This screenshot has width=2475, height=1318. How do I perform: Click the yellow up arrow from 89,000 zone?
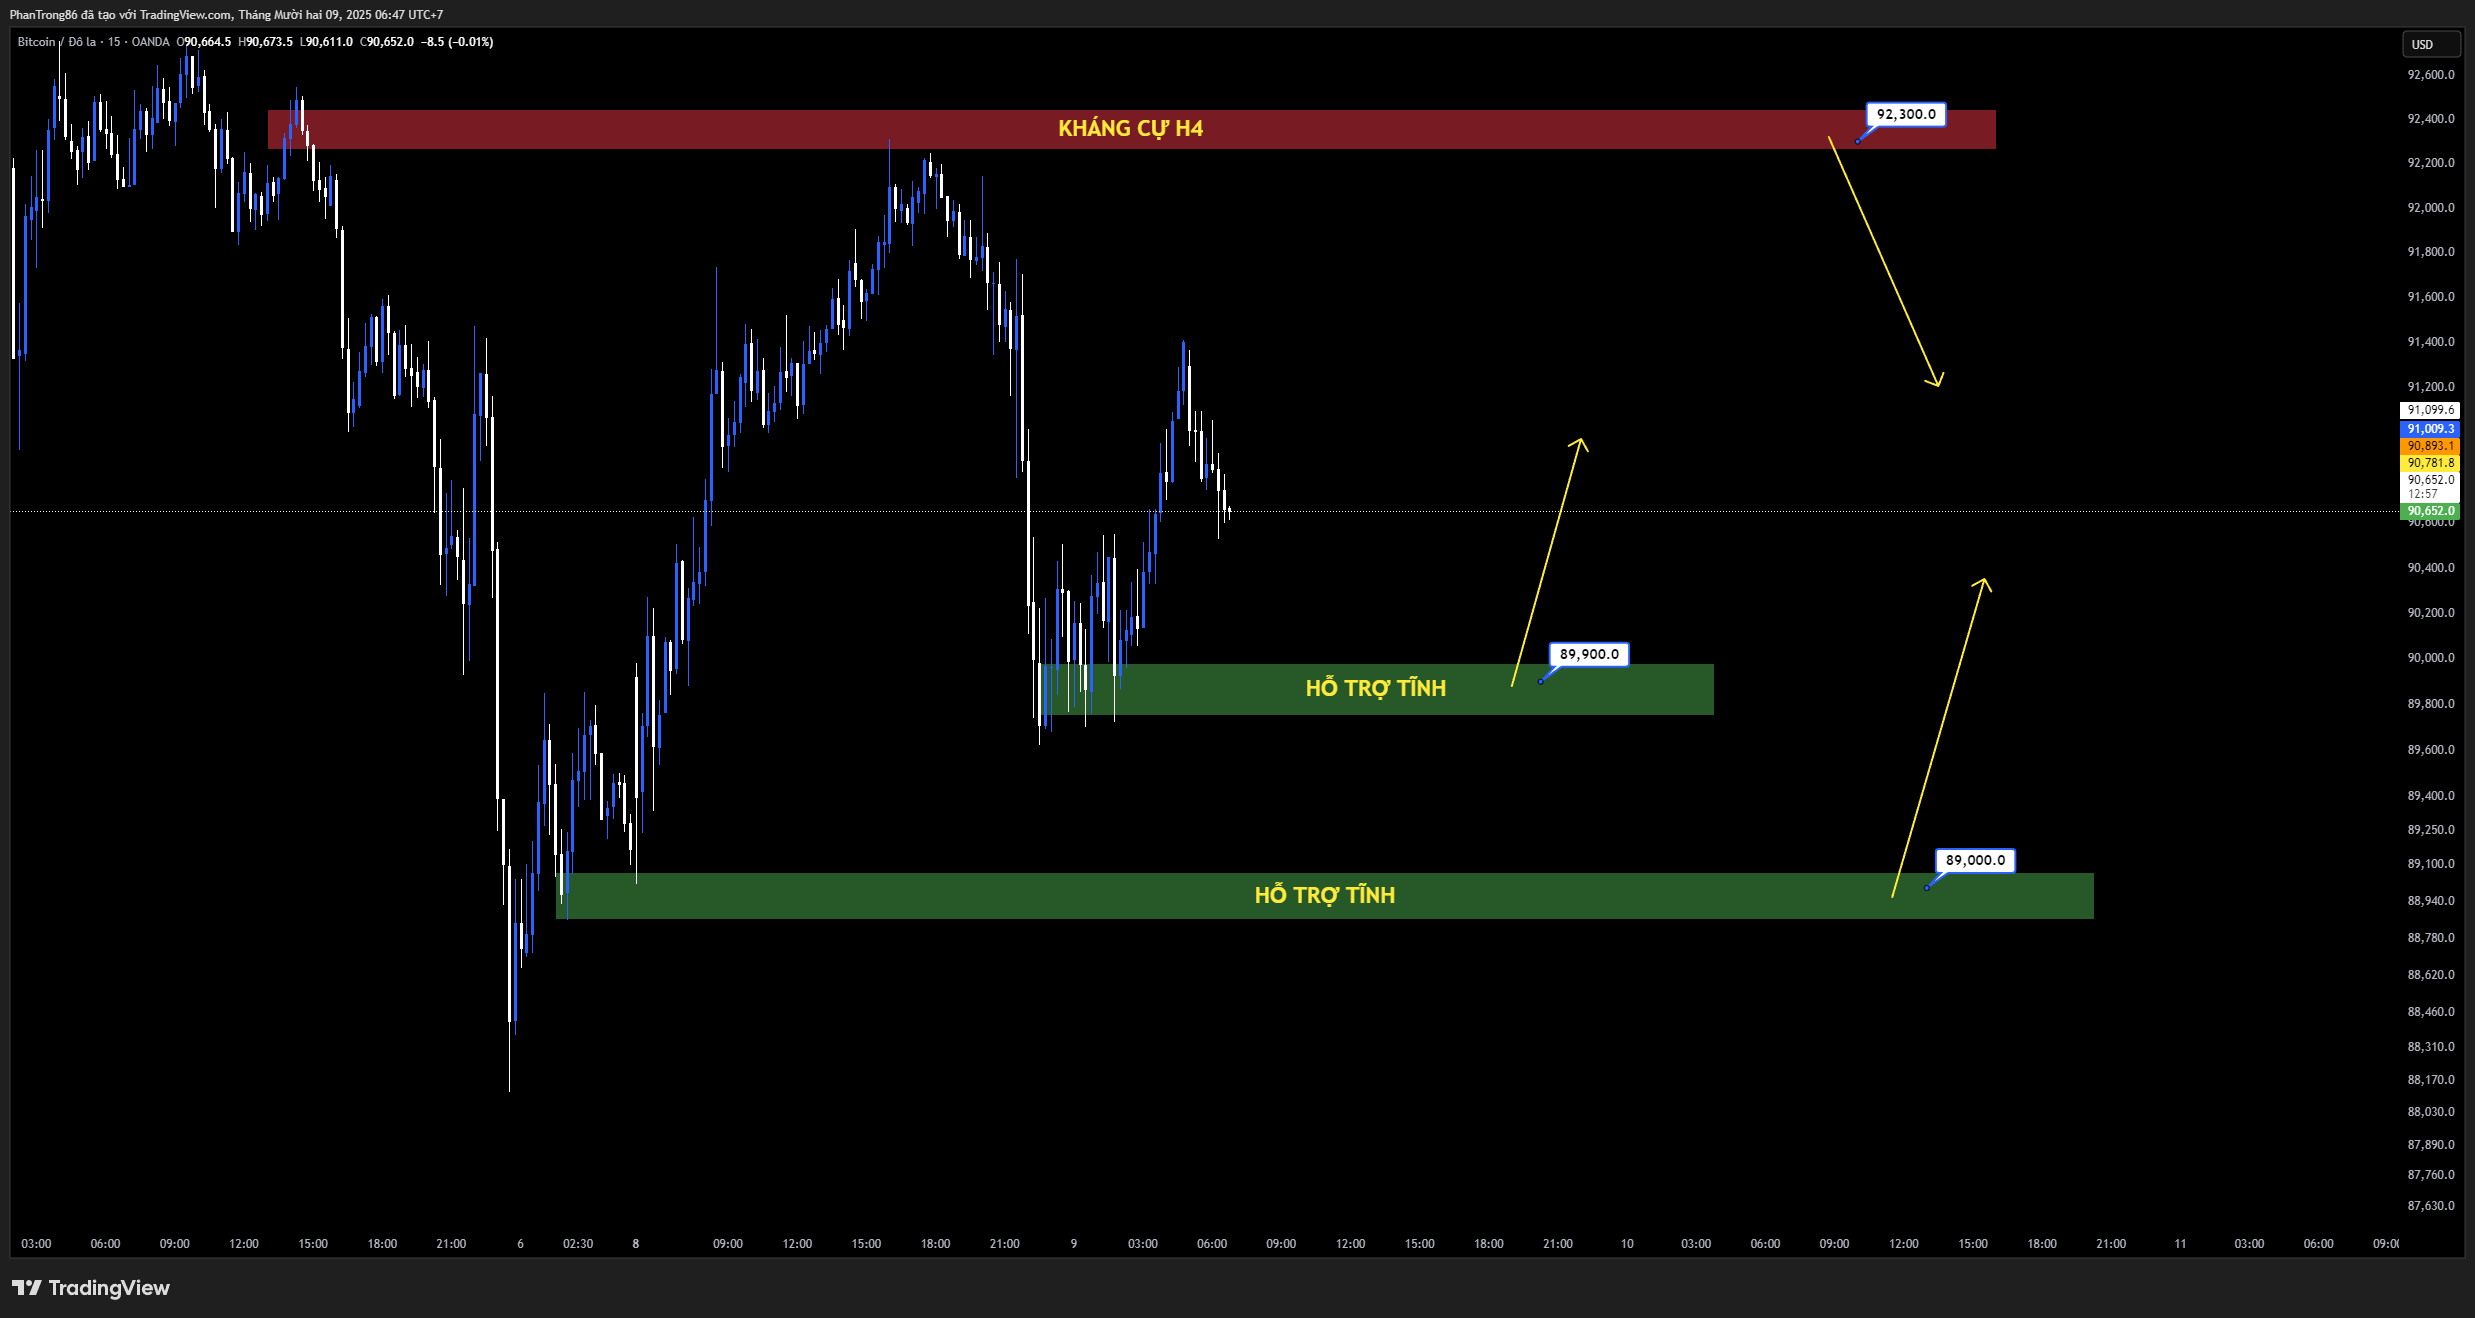tap(1938, 737)
